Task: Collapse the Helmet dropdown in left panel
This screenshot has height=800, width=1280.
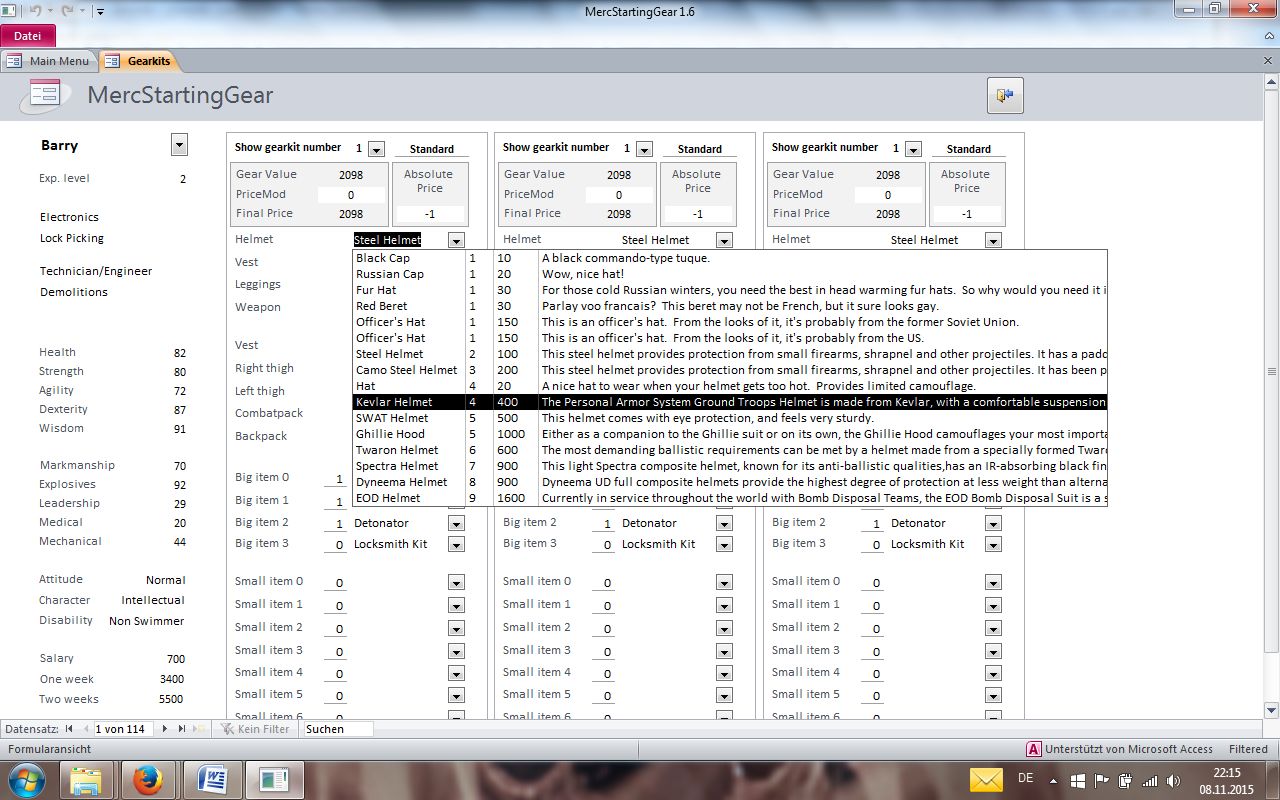Action: (x=456, y=240)
